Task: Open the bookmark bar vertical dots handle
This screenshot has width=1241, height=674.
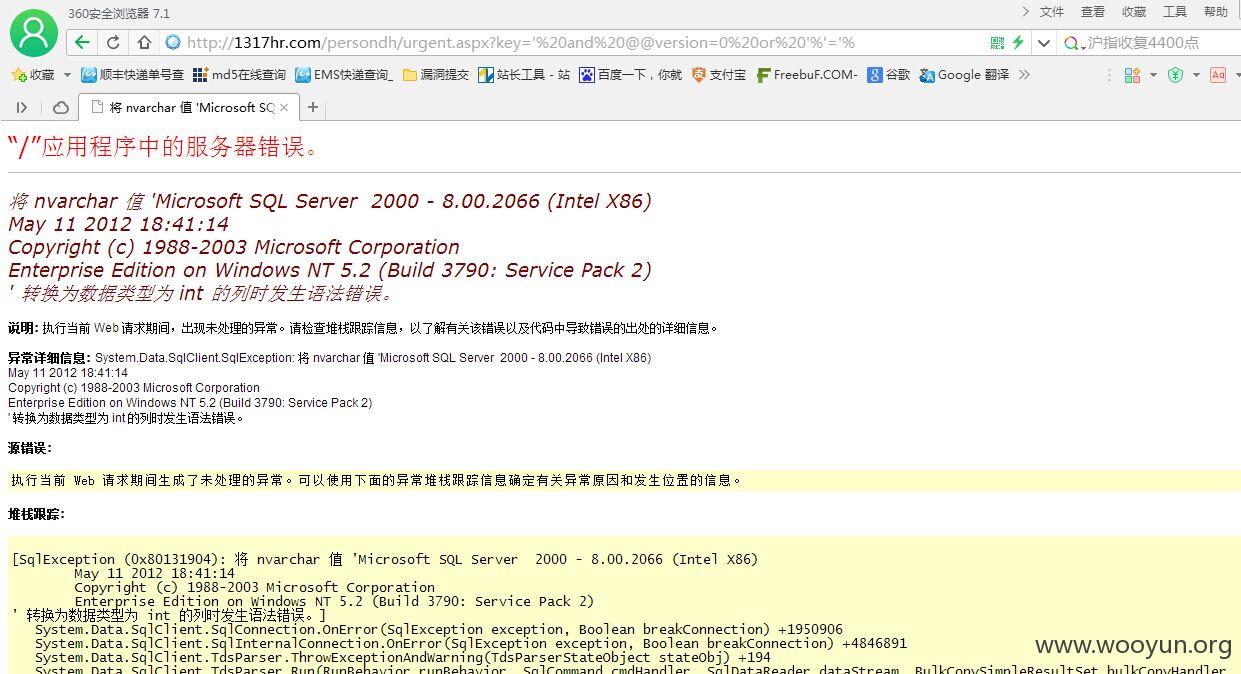Action: (1108, 75)
